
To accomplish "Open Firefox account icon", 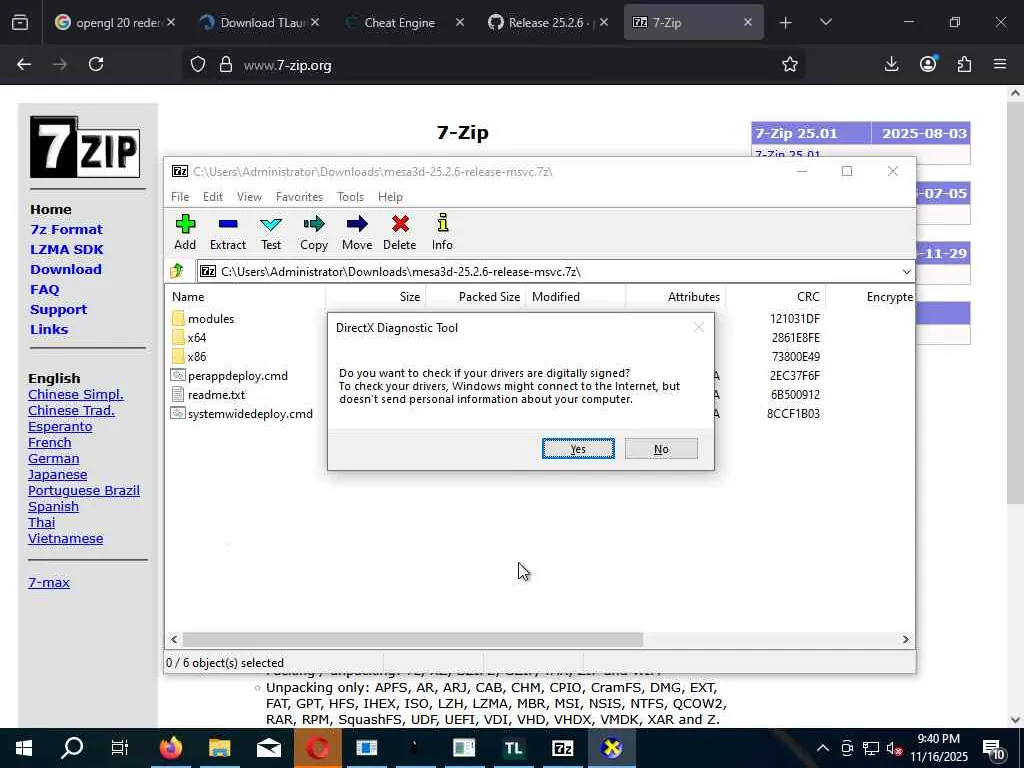I will point(928,64).
